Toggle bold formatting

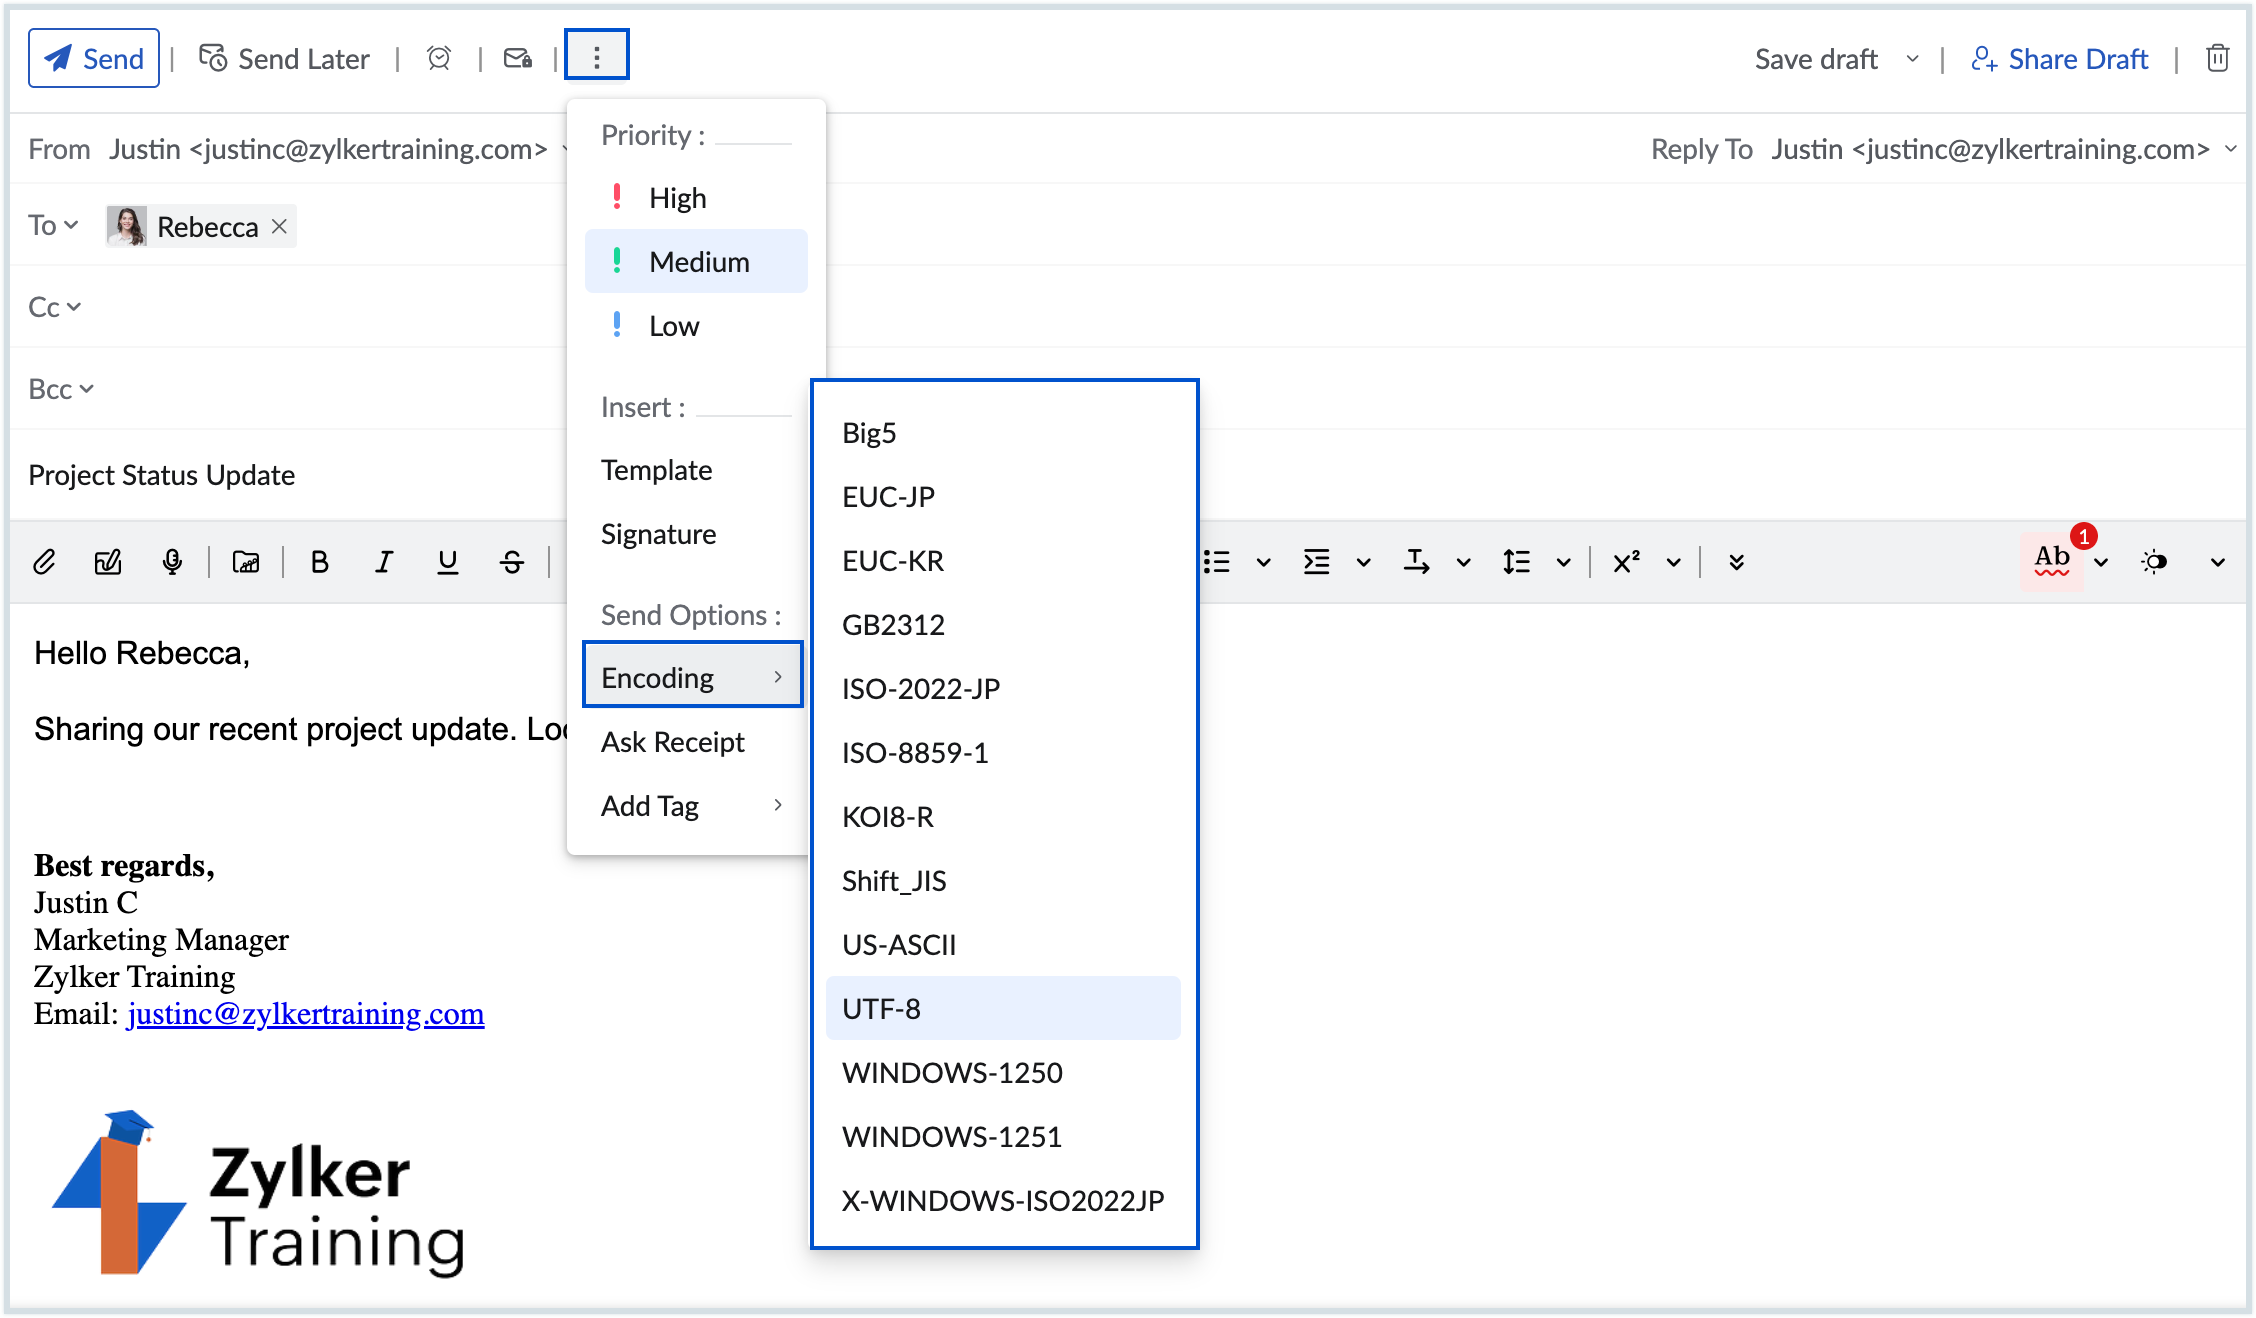pyautogui.click(x=319, y=562)
